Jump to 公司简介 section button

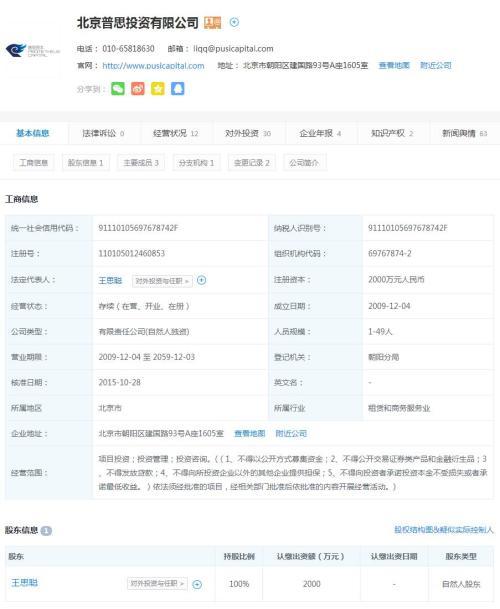point(304,162)
